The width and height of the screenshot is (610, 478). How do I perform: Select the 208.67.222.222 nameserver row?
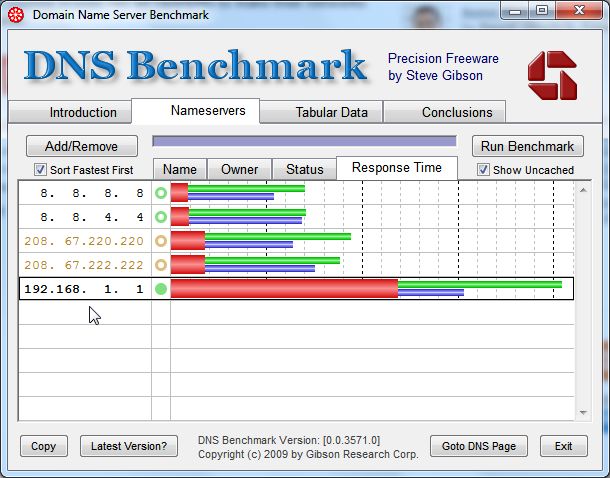296,265
